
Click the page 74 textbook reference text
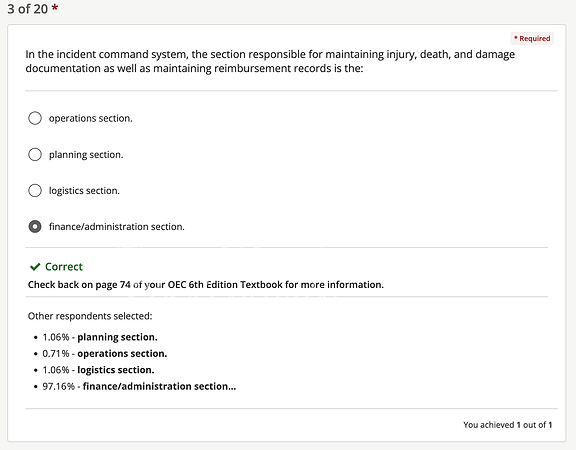click(206, 285)
